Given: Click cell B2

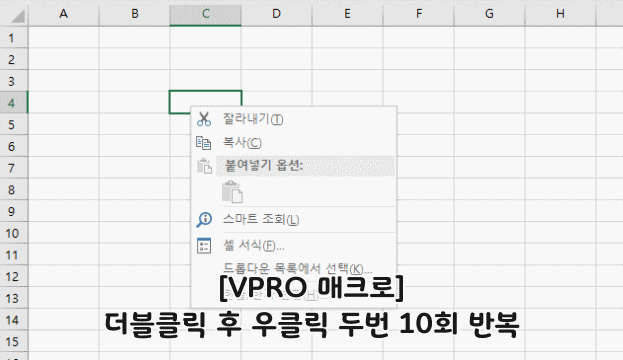Looking at the screenshot, I should (x=135, y=59).
